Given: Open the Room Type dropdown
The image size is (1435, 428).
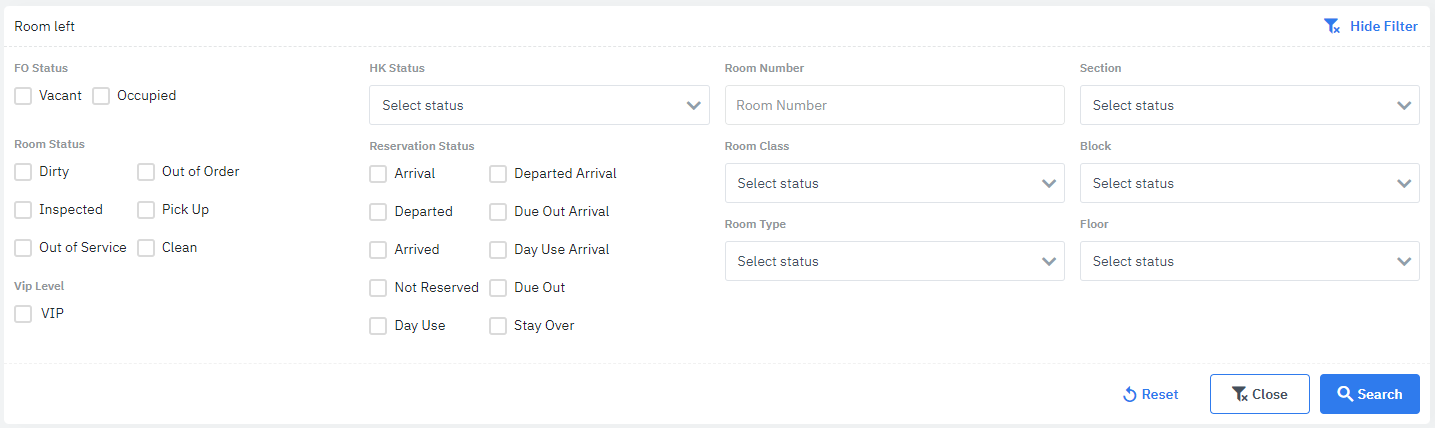Looking at the screenshot, I should (x=894, y=261).
